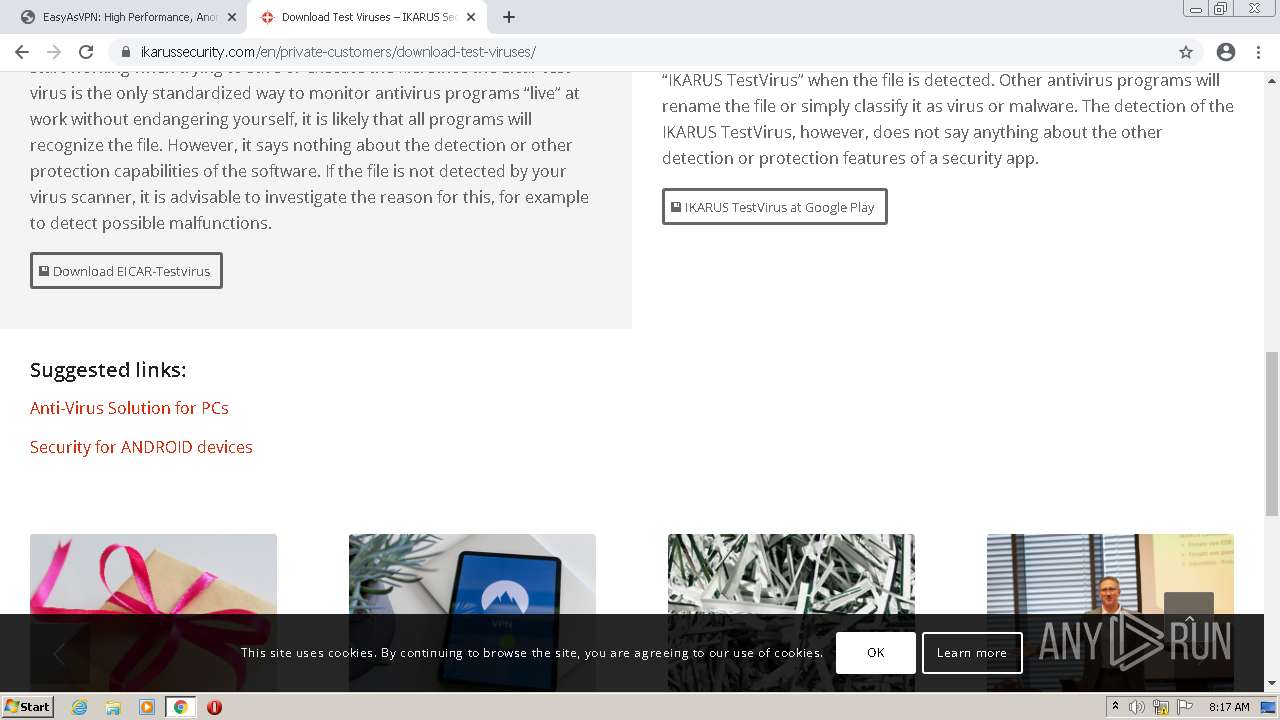Click Learn more about cookies
1280x720 pixels.
[972, 652]
